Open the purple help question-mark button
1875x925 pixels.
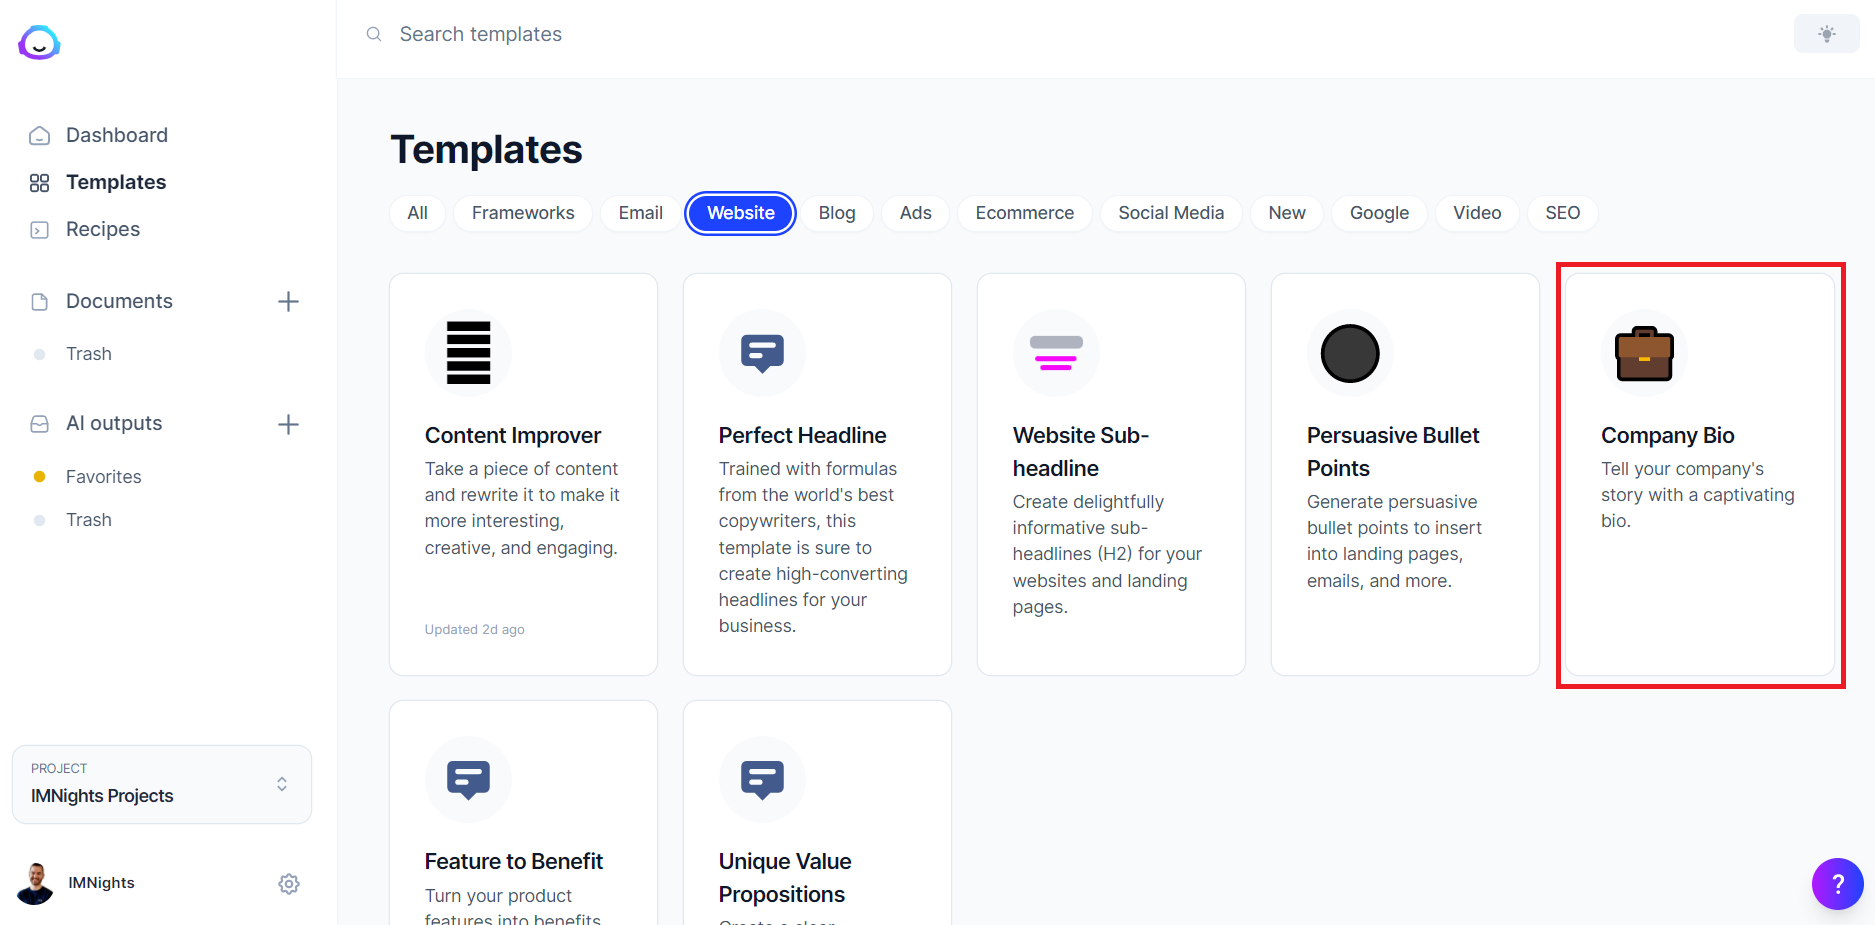1837,884
